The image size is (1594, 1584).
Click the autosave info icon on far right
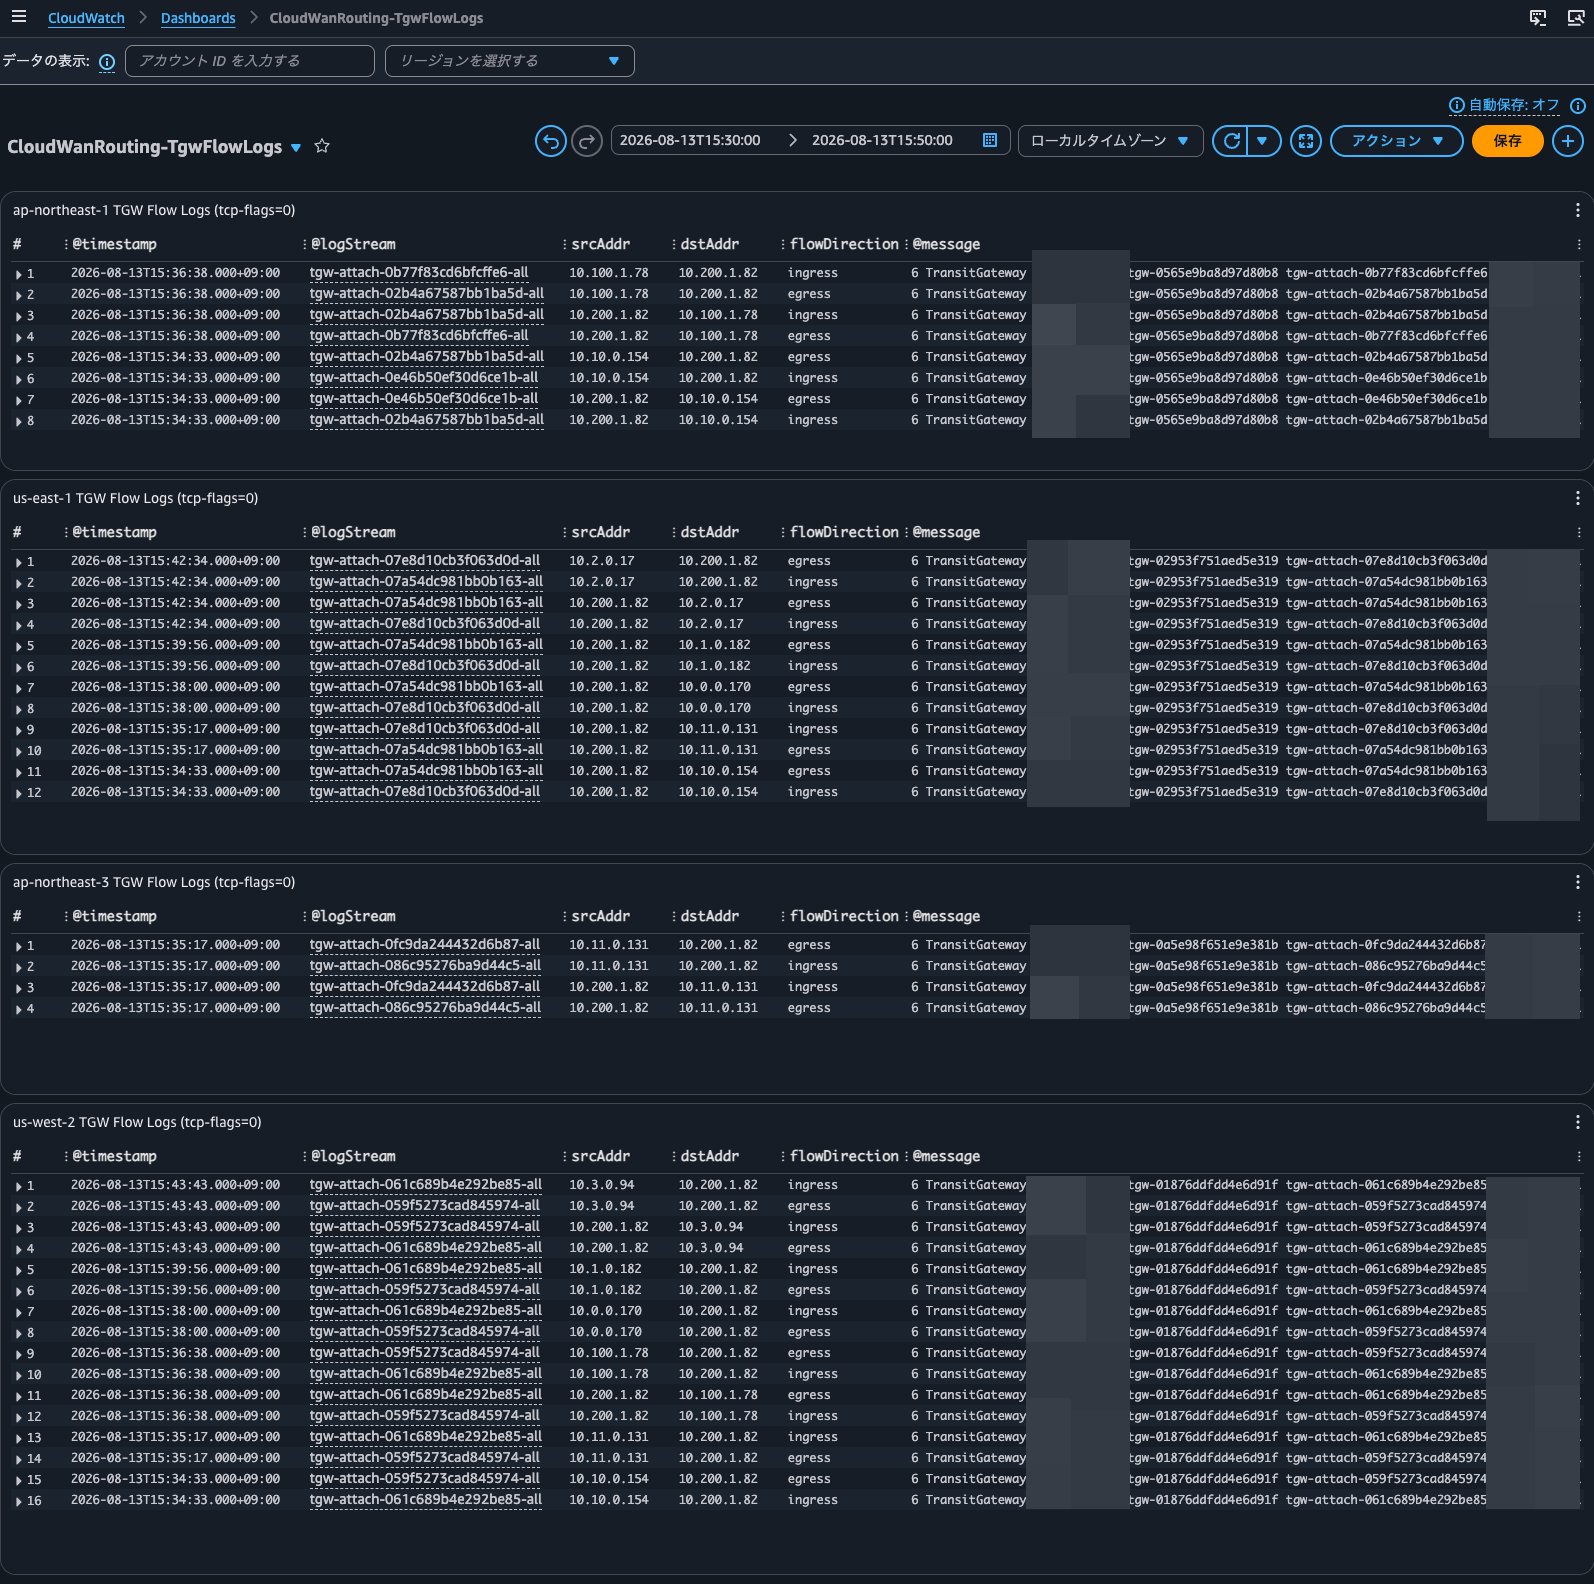1578,105
